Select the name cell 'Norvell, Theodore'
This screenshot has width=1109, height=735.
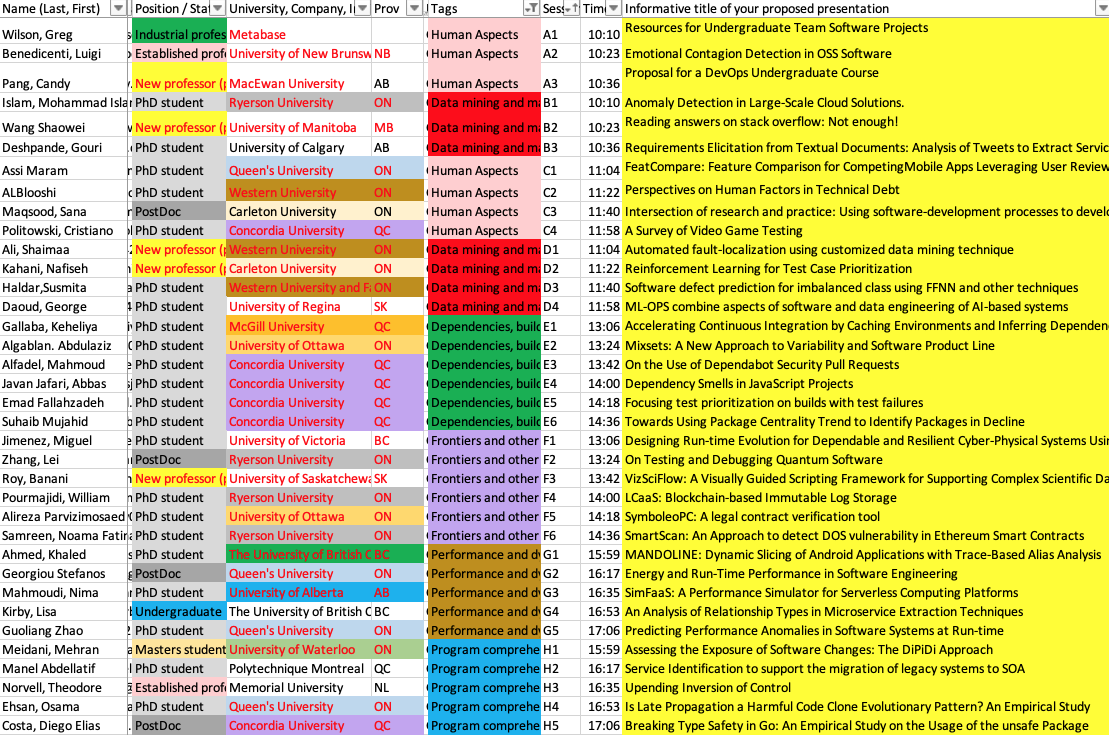pyautogui.click(x=65, y=688)
